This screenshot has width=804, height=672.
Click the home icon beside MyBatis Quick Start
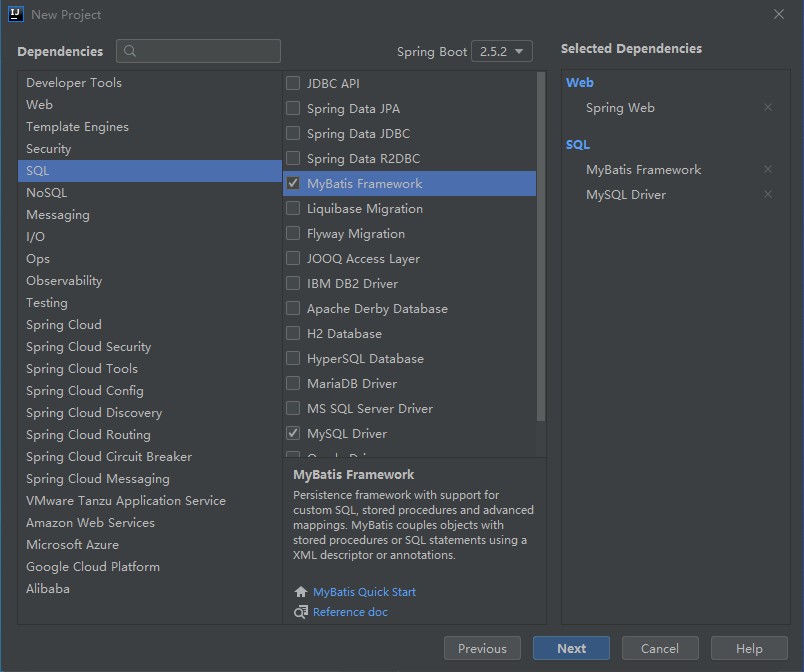[x=301, y=592]
